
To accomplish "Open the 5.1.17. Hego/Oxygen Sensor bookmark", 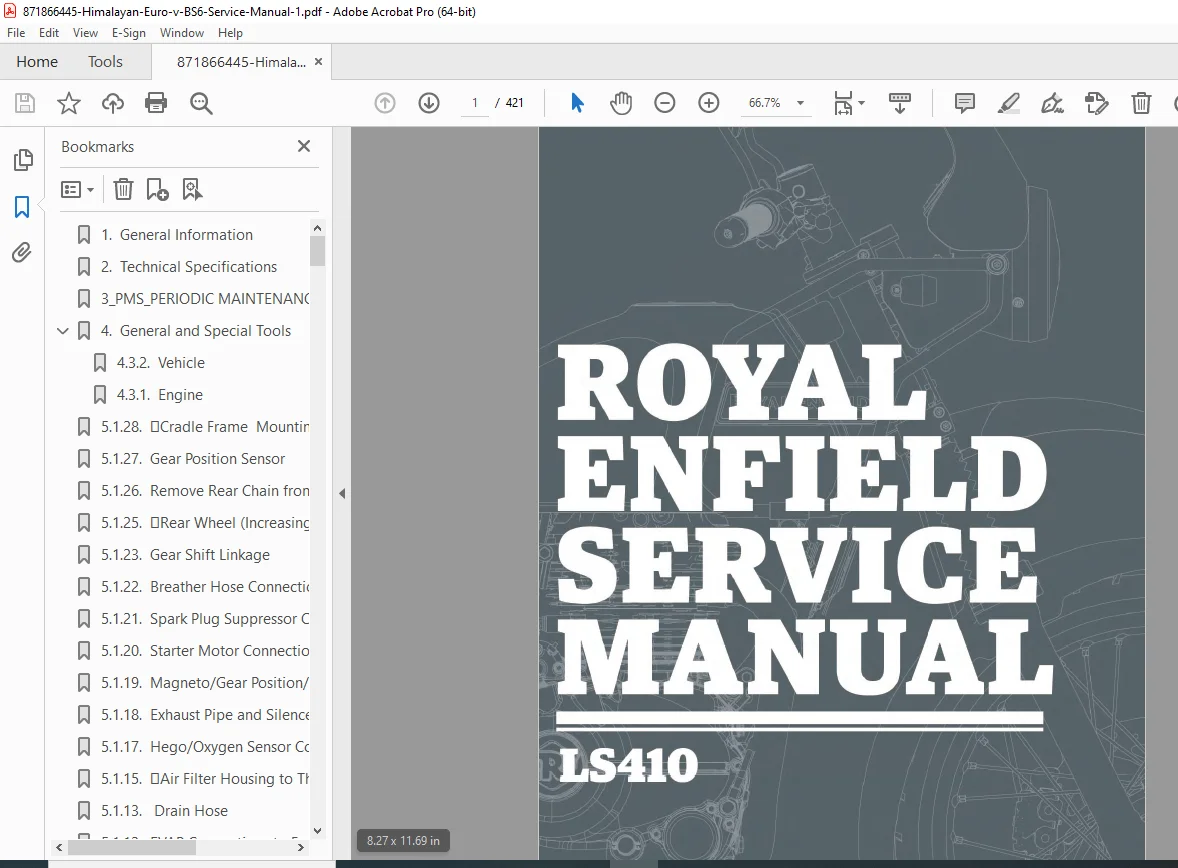I will [x=205, y=747].
